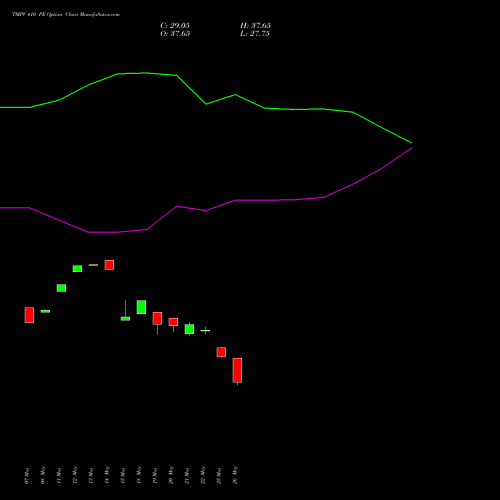Click the 21 May date label

tap(187, 475)
